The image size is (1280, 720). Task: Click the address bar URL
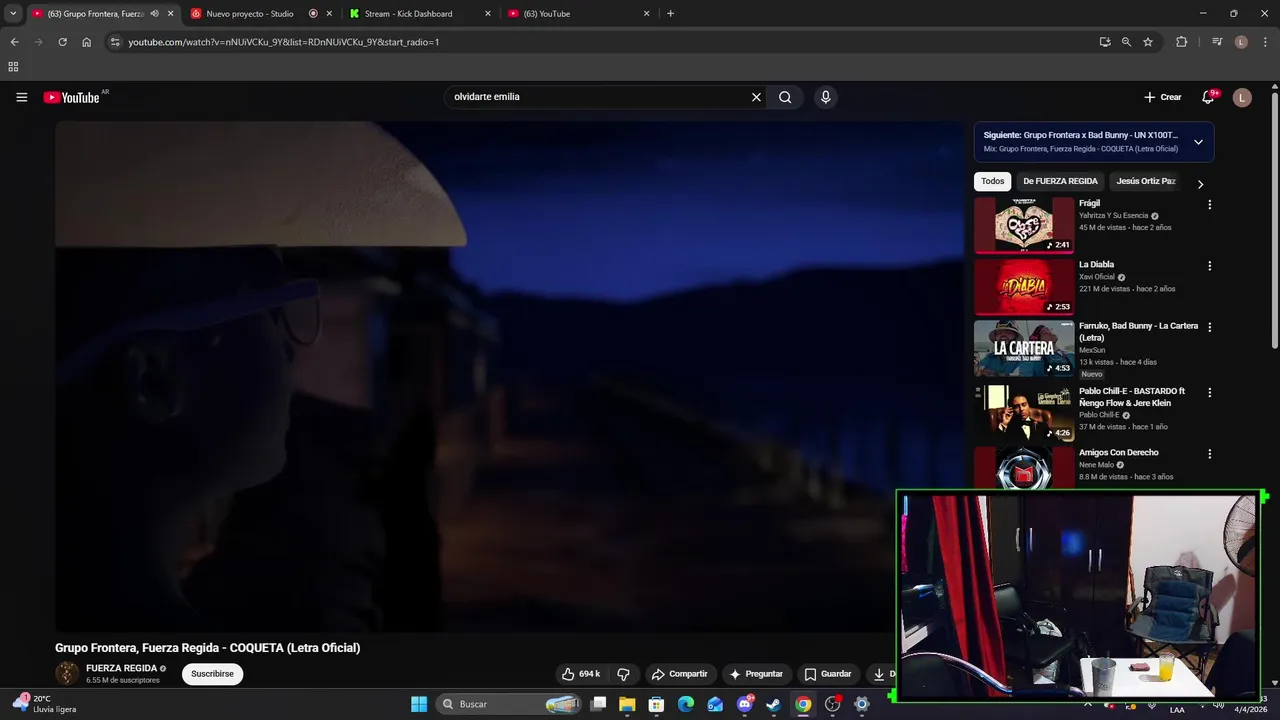284,42
